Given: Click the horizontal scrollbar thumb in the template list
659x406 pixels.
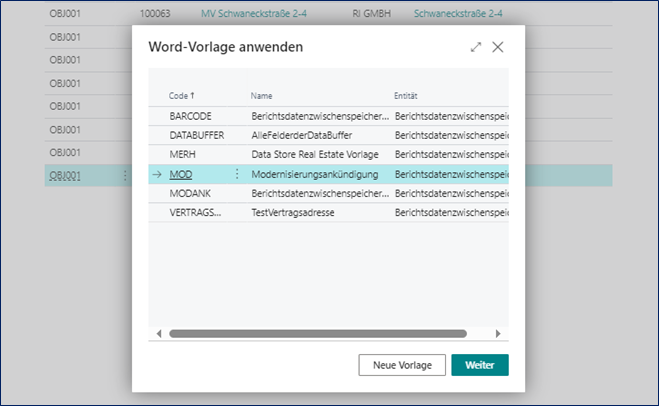Looking at the screenshot, I should [x=318, y=334].
